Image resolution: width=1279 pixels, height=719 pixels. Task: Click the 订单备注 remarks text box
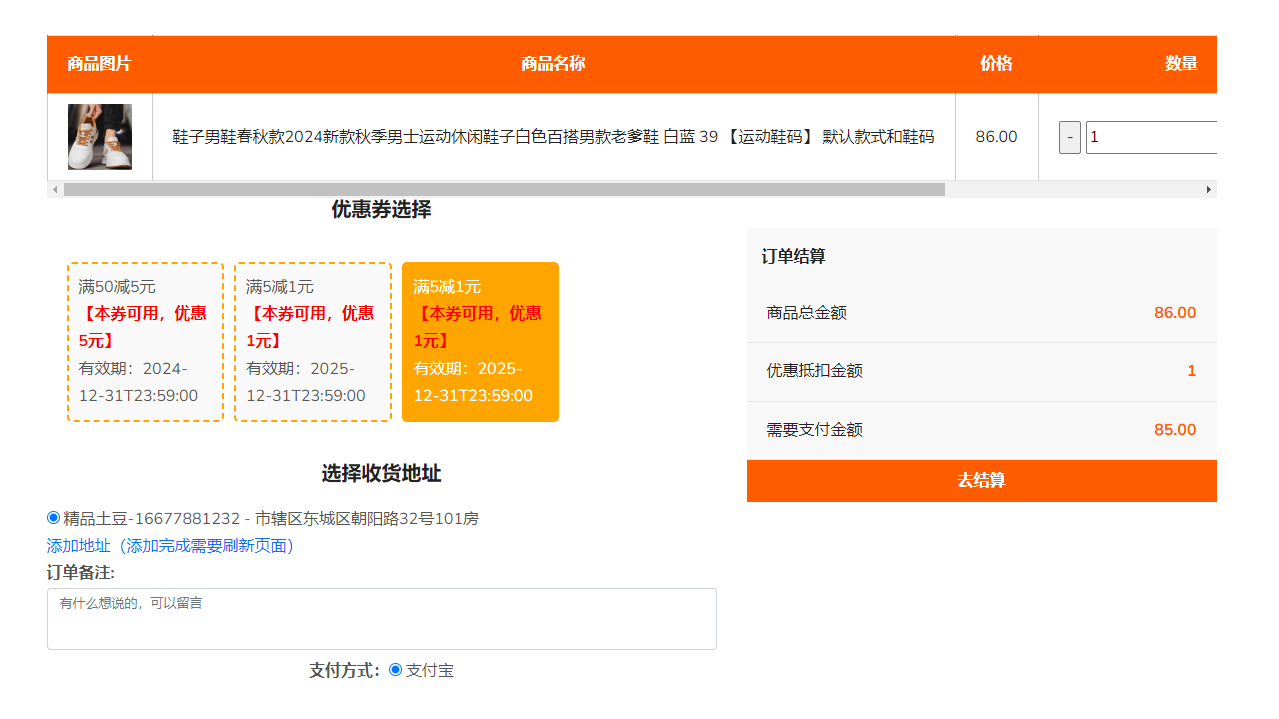click(381, 619)
